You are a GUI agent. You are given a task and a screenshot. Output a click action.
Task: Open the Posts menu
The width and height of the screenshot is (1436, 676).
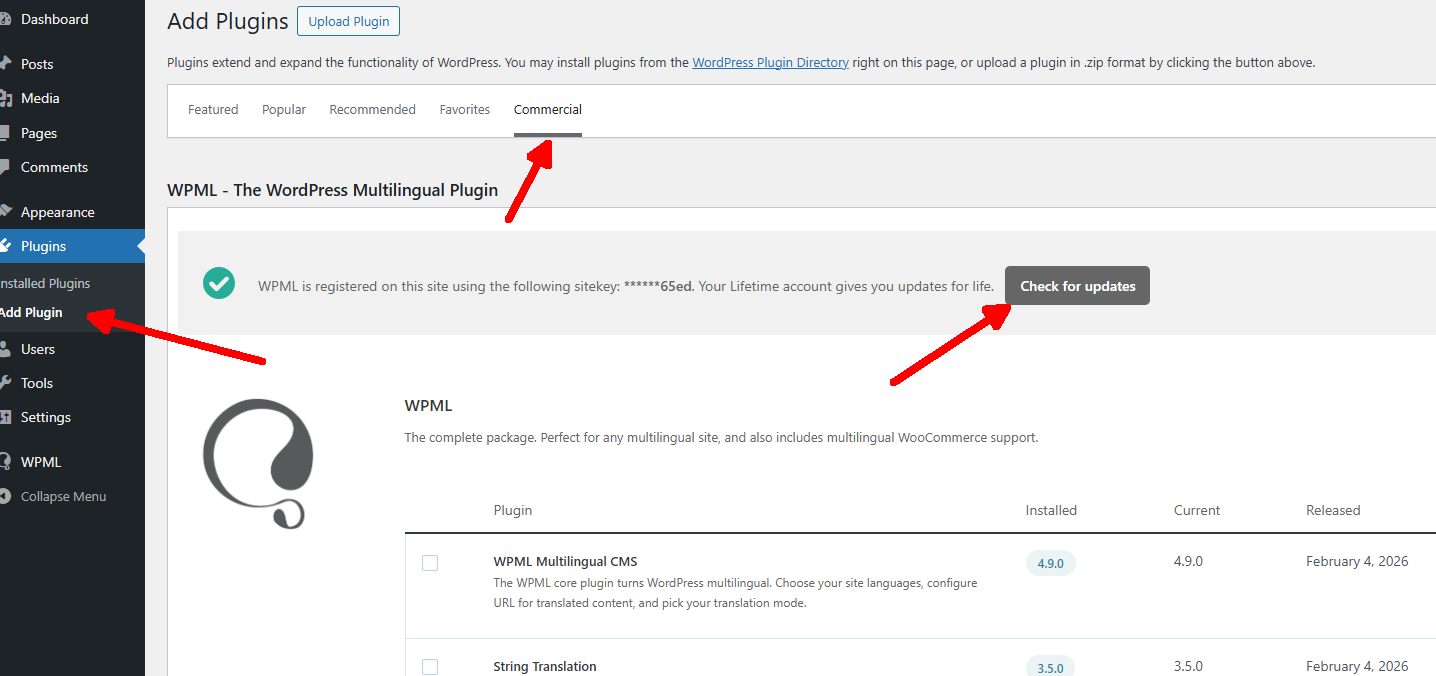(x=37, y=64)
